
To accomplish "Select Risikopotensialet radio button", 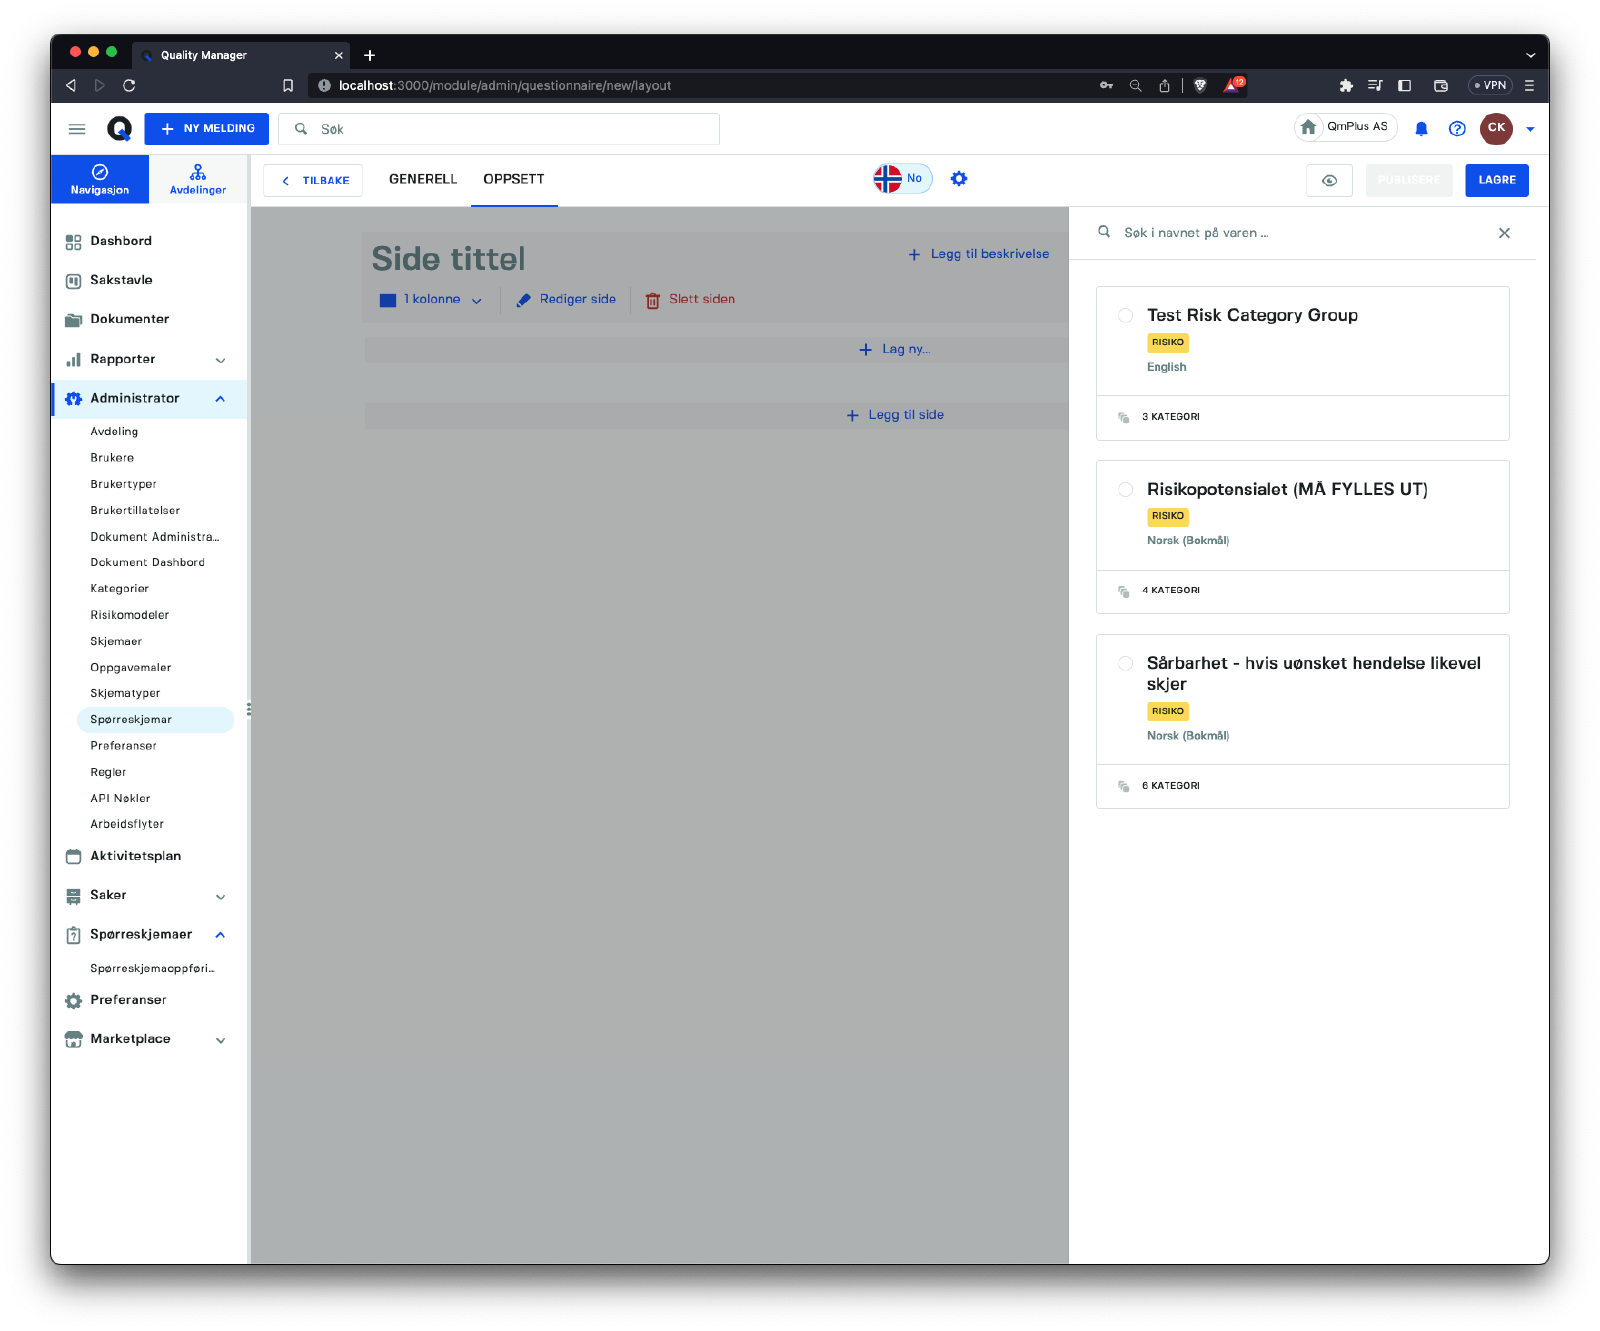I will (x=1125, y=490).
